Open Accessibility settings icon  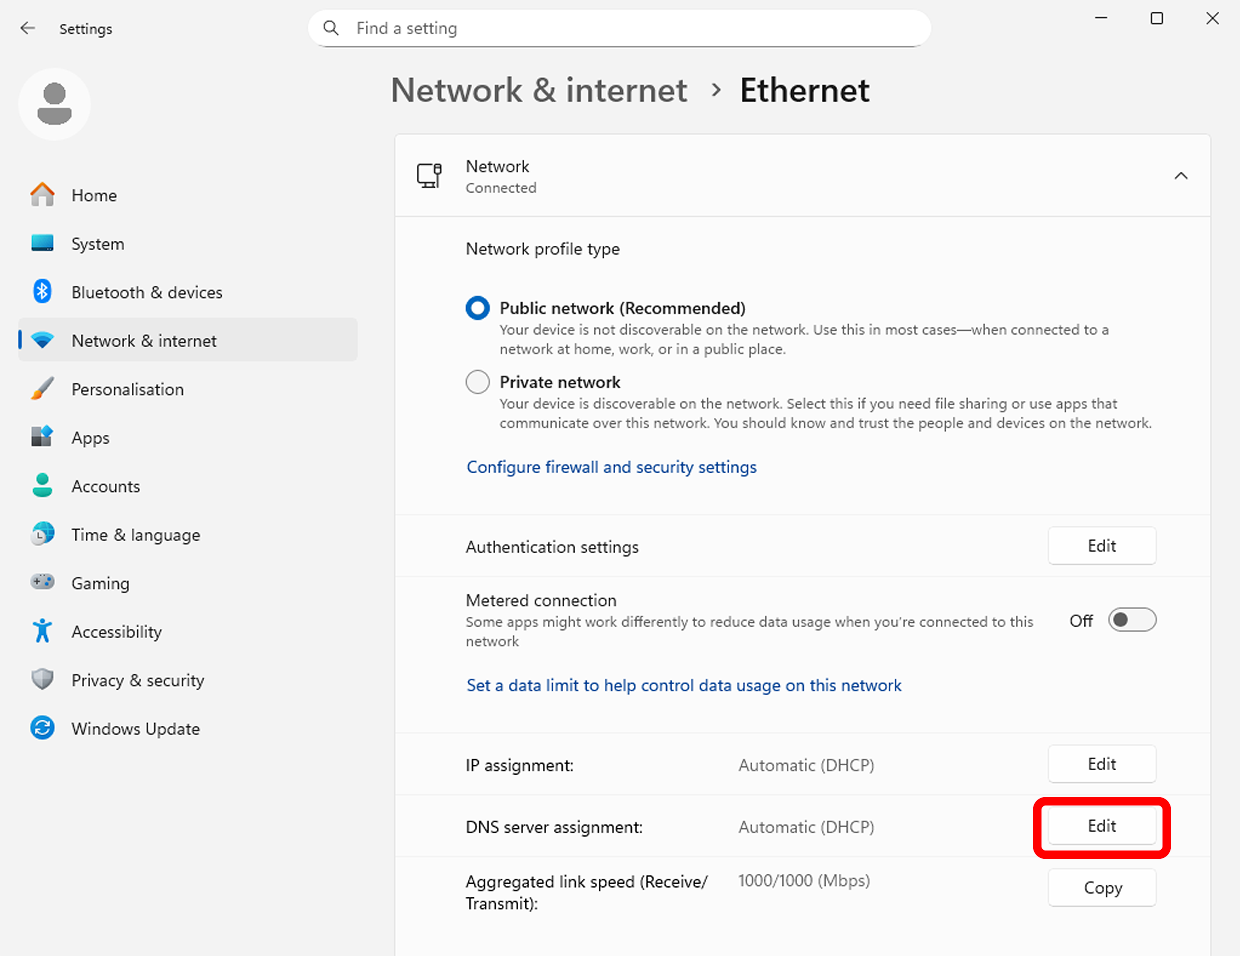pyautogui.click(x=42, y=631)
